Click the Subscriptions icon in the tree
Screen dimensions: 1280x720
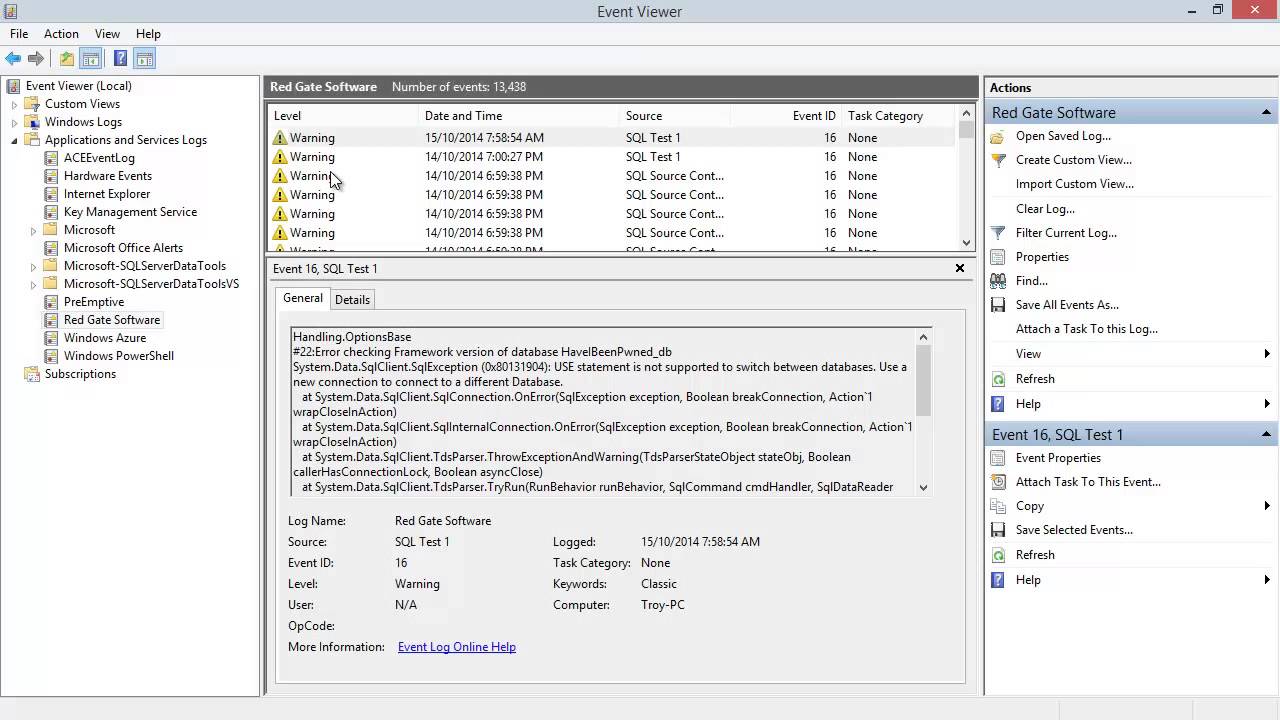tap(33, 374)
